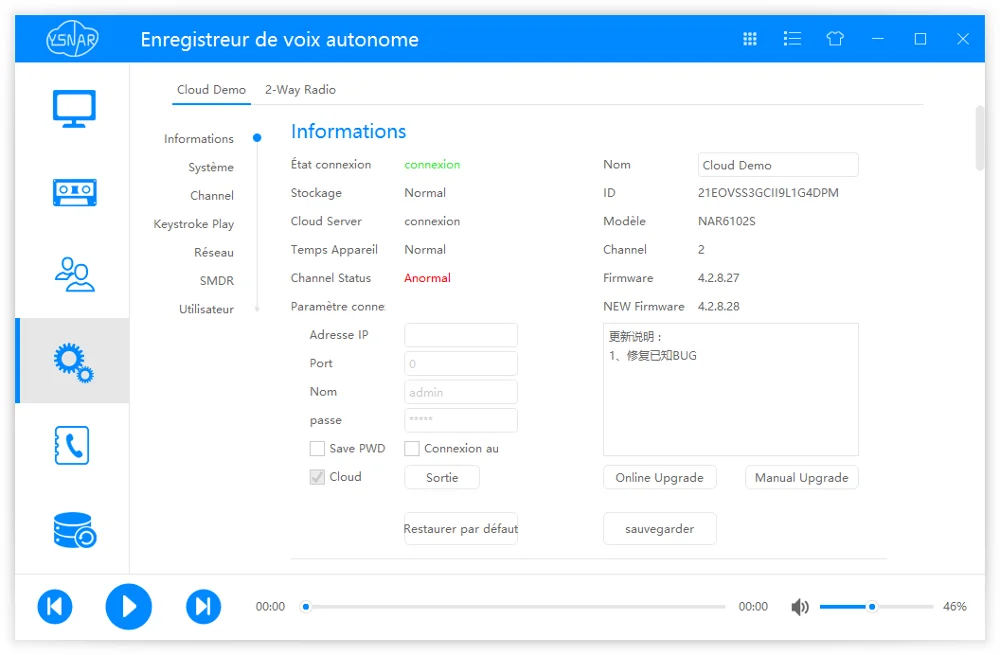Image resolution: width=1000 pixels, height=655 pixels.
Task: Minimize the application window
Action: click(x=878, y=39)
